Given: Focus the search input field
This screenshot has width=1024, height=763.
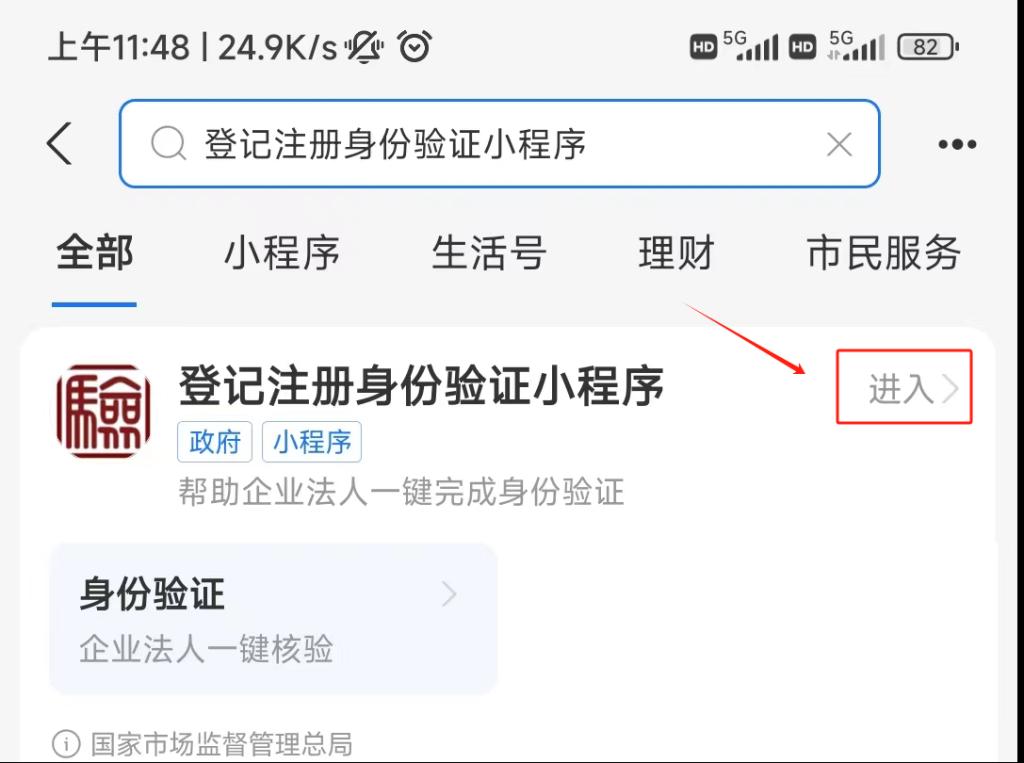Looking at the screenshot, I should (x=500, y=144).
